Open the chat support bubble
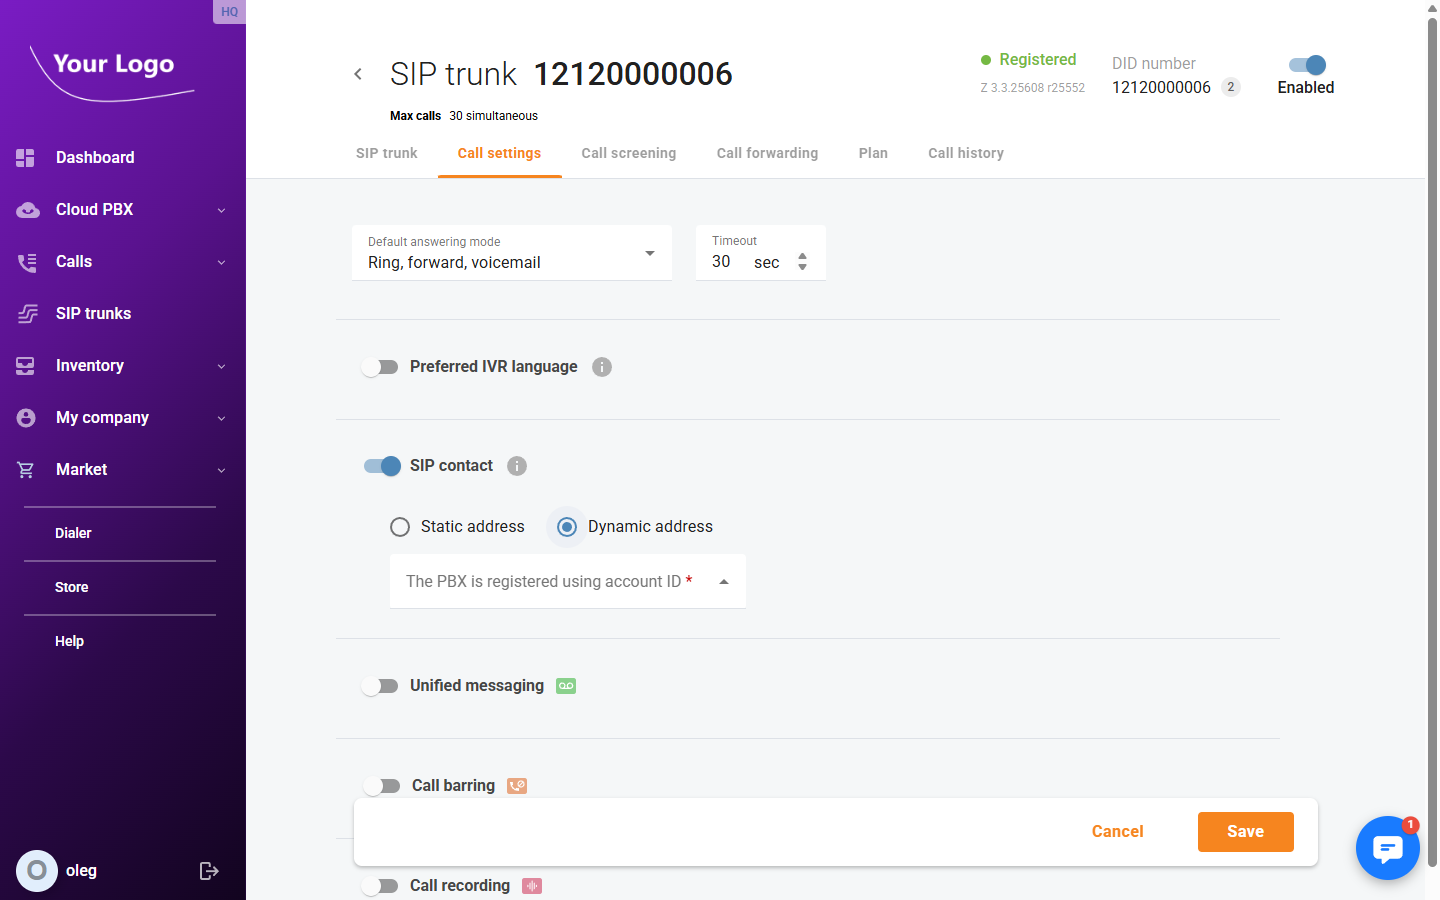This screenshot has width=1440, height=900. (x=1388, y=848)
